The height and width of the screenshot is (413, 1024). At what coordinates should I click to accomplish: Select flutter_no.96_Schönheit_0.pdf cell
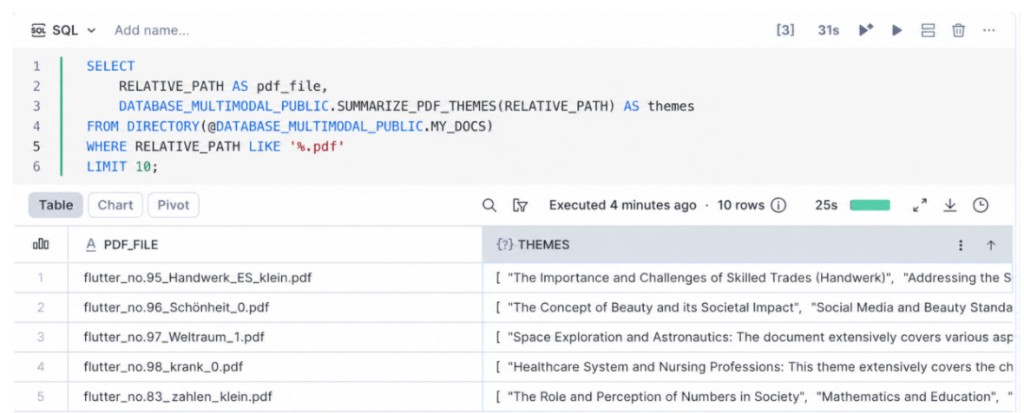click(x=275, y=307)
